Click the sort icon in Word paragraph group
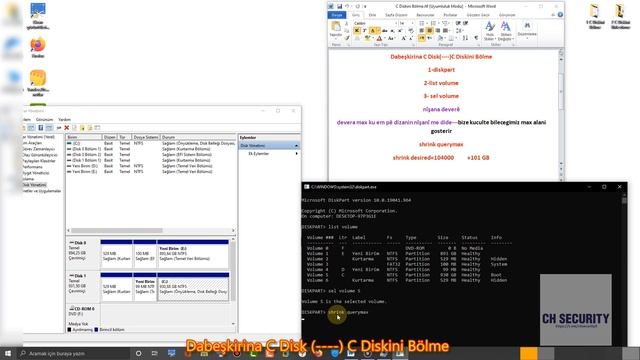Viewport: 640px width, 360px height. [x=465, y=38]
